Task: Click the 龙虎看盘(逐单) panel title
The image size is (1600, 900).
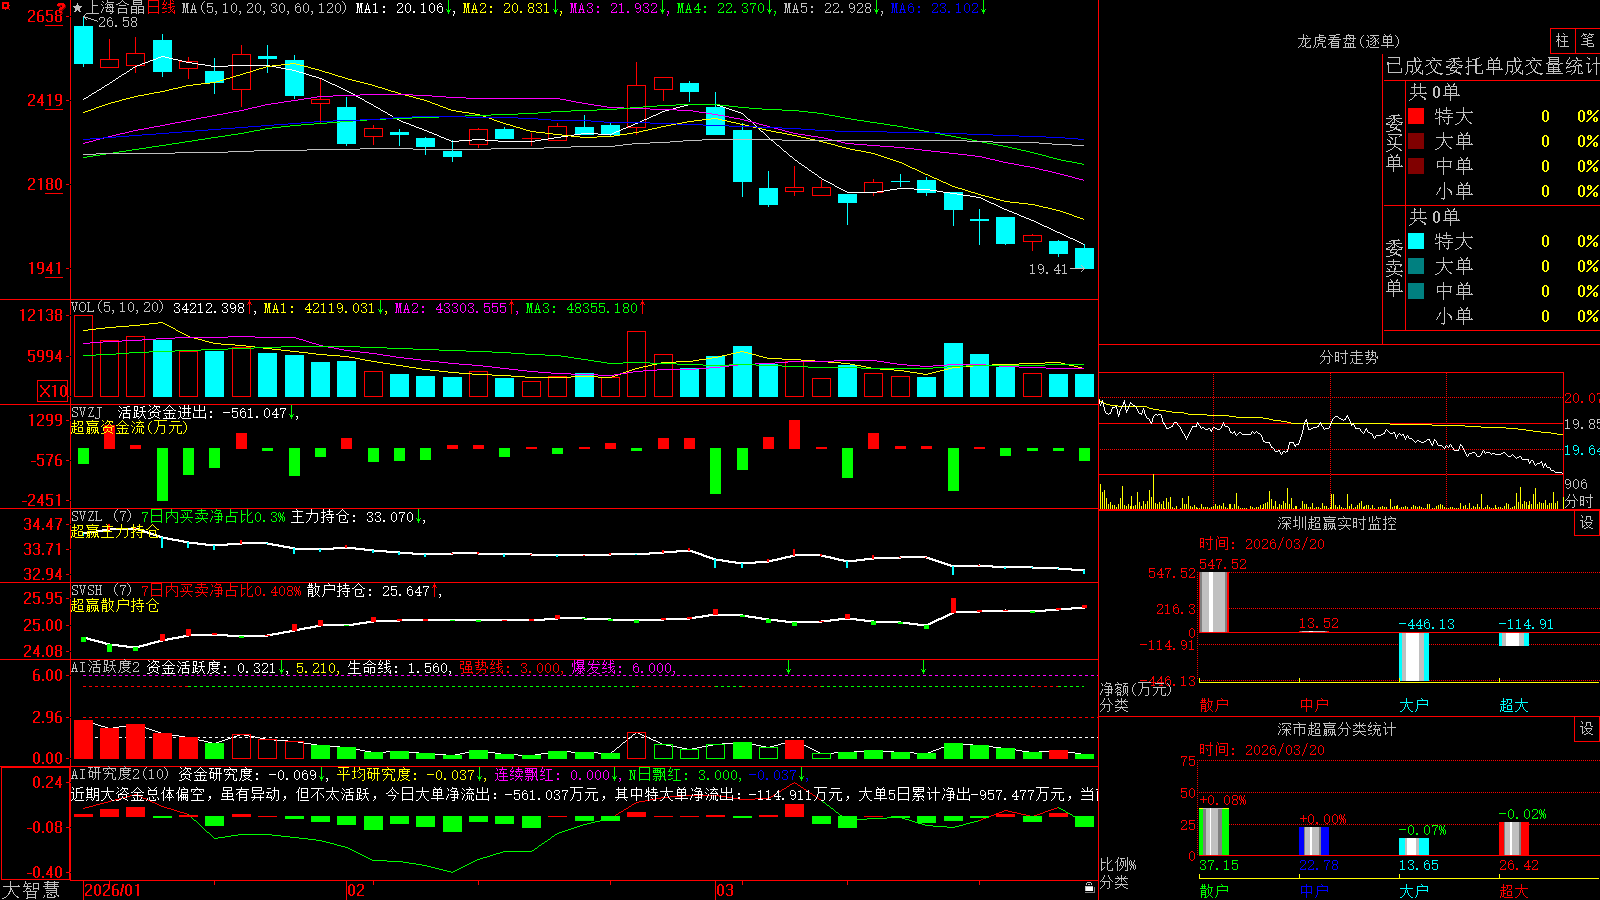Action: [1348, 41]
